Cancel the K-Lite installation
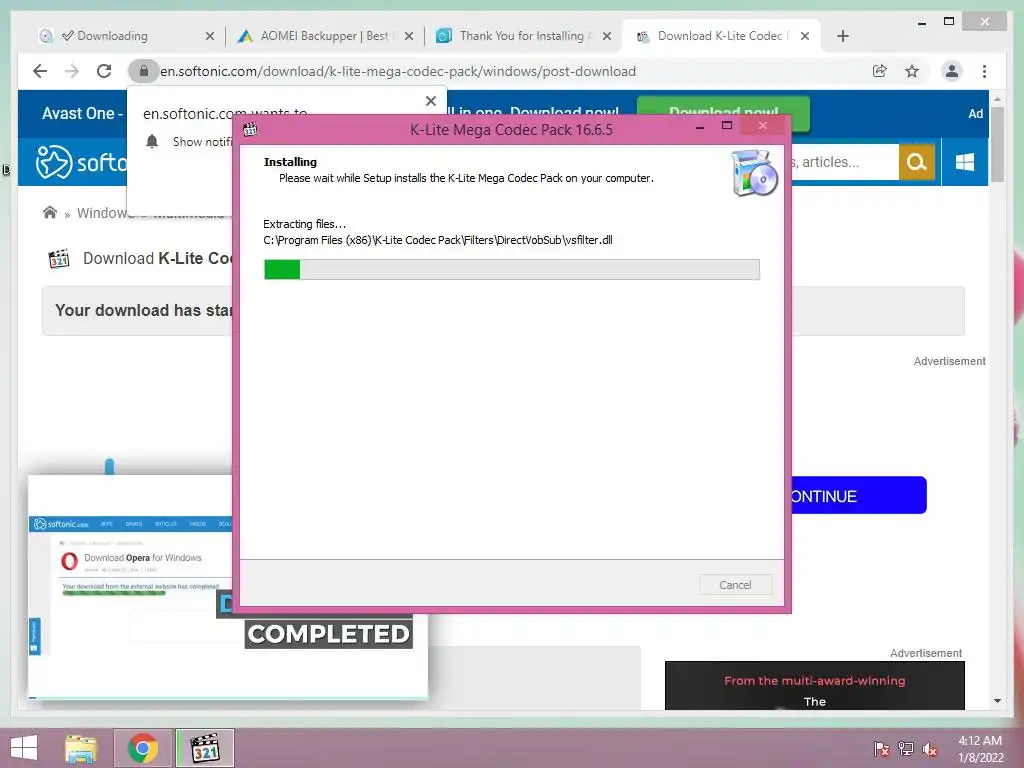1024x768 pixels. click(735, 584)
